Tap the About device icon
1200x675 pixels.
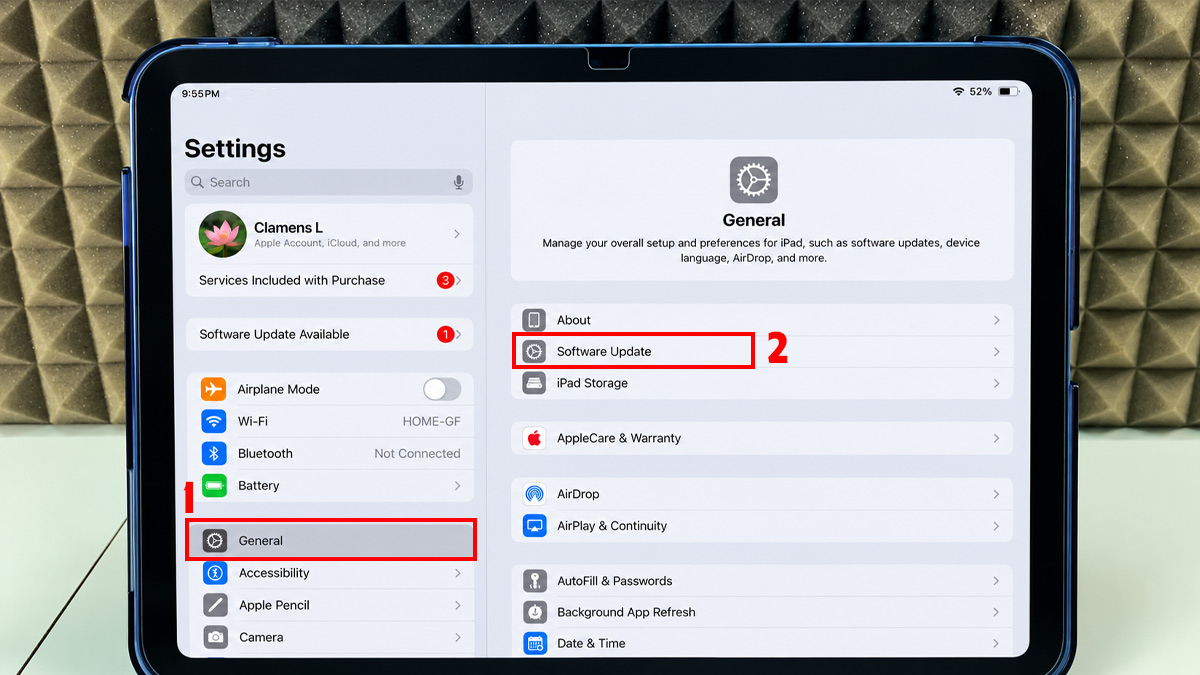(x=534, y=320)
